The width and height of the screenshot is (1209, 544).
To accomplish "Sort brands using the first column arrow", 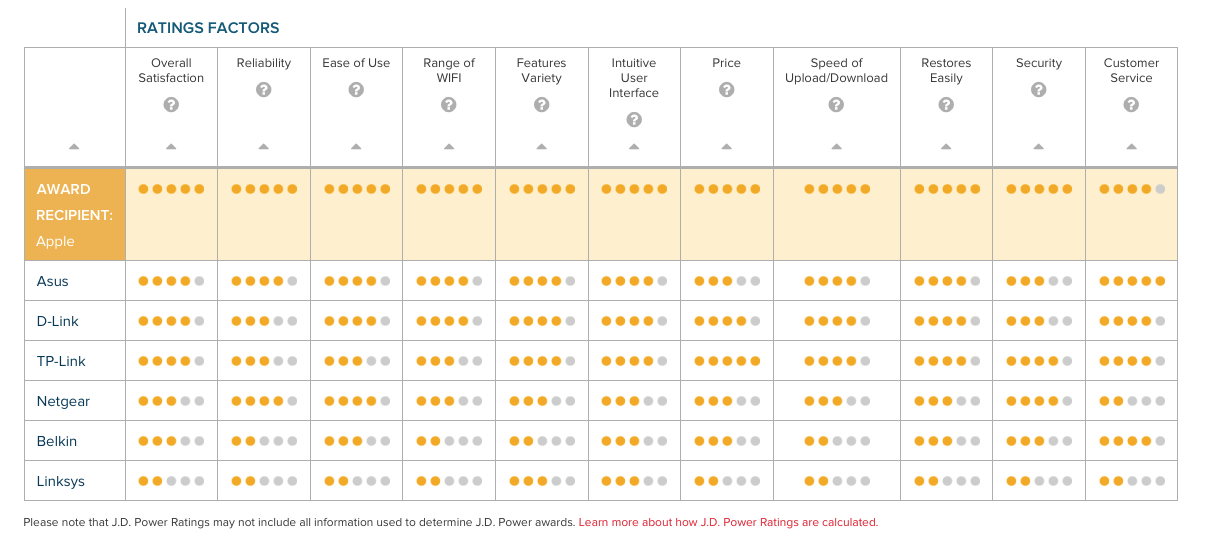I will 75,147.
